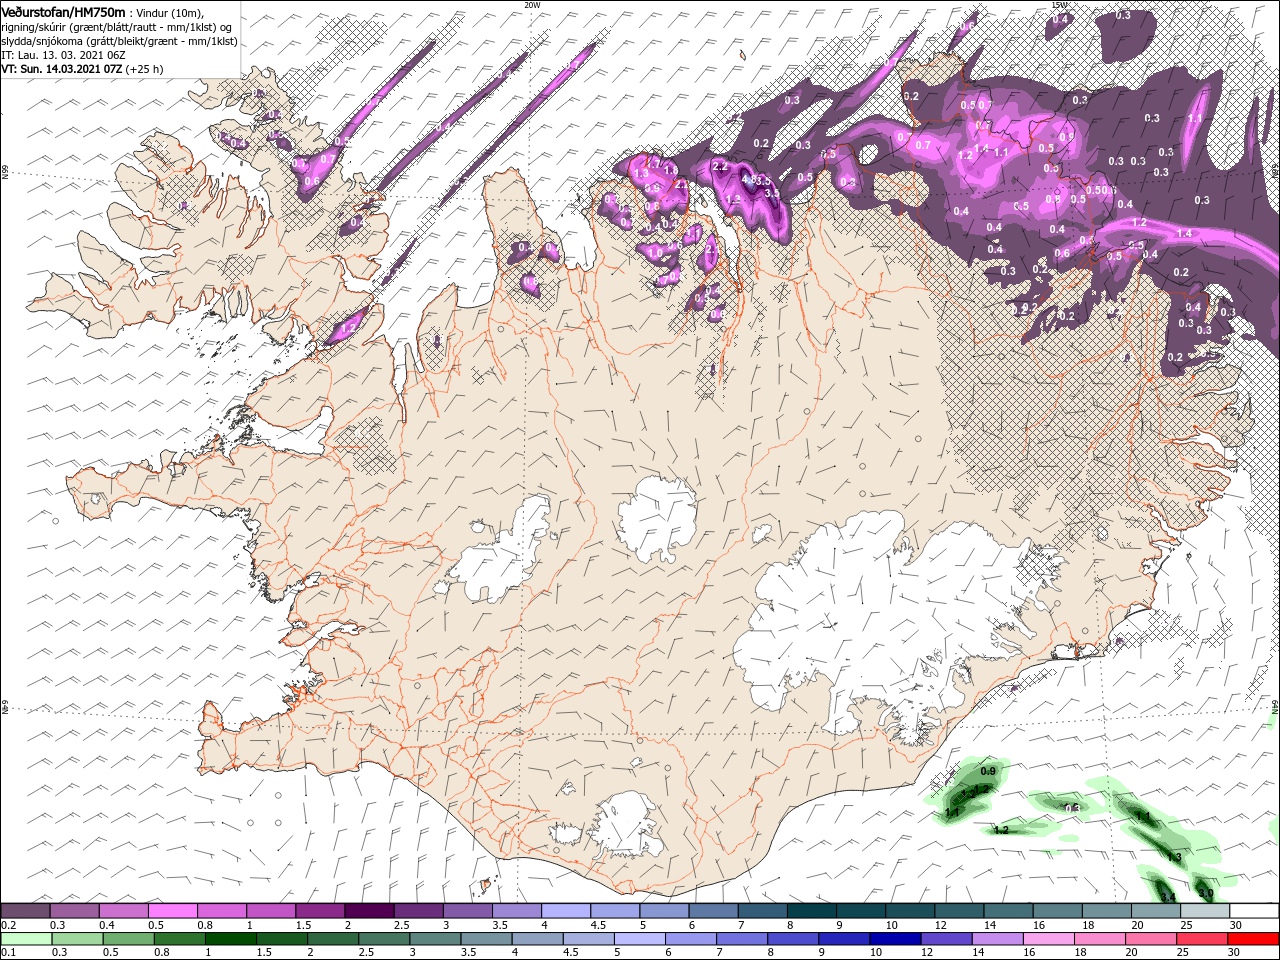Viewport: 1280px width, 960px height.
Task: Click the 0.9 value on green rain patch
Action: [x=988, y=771]
